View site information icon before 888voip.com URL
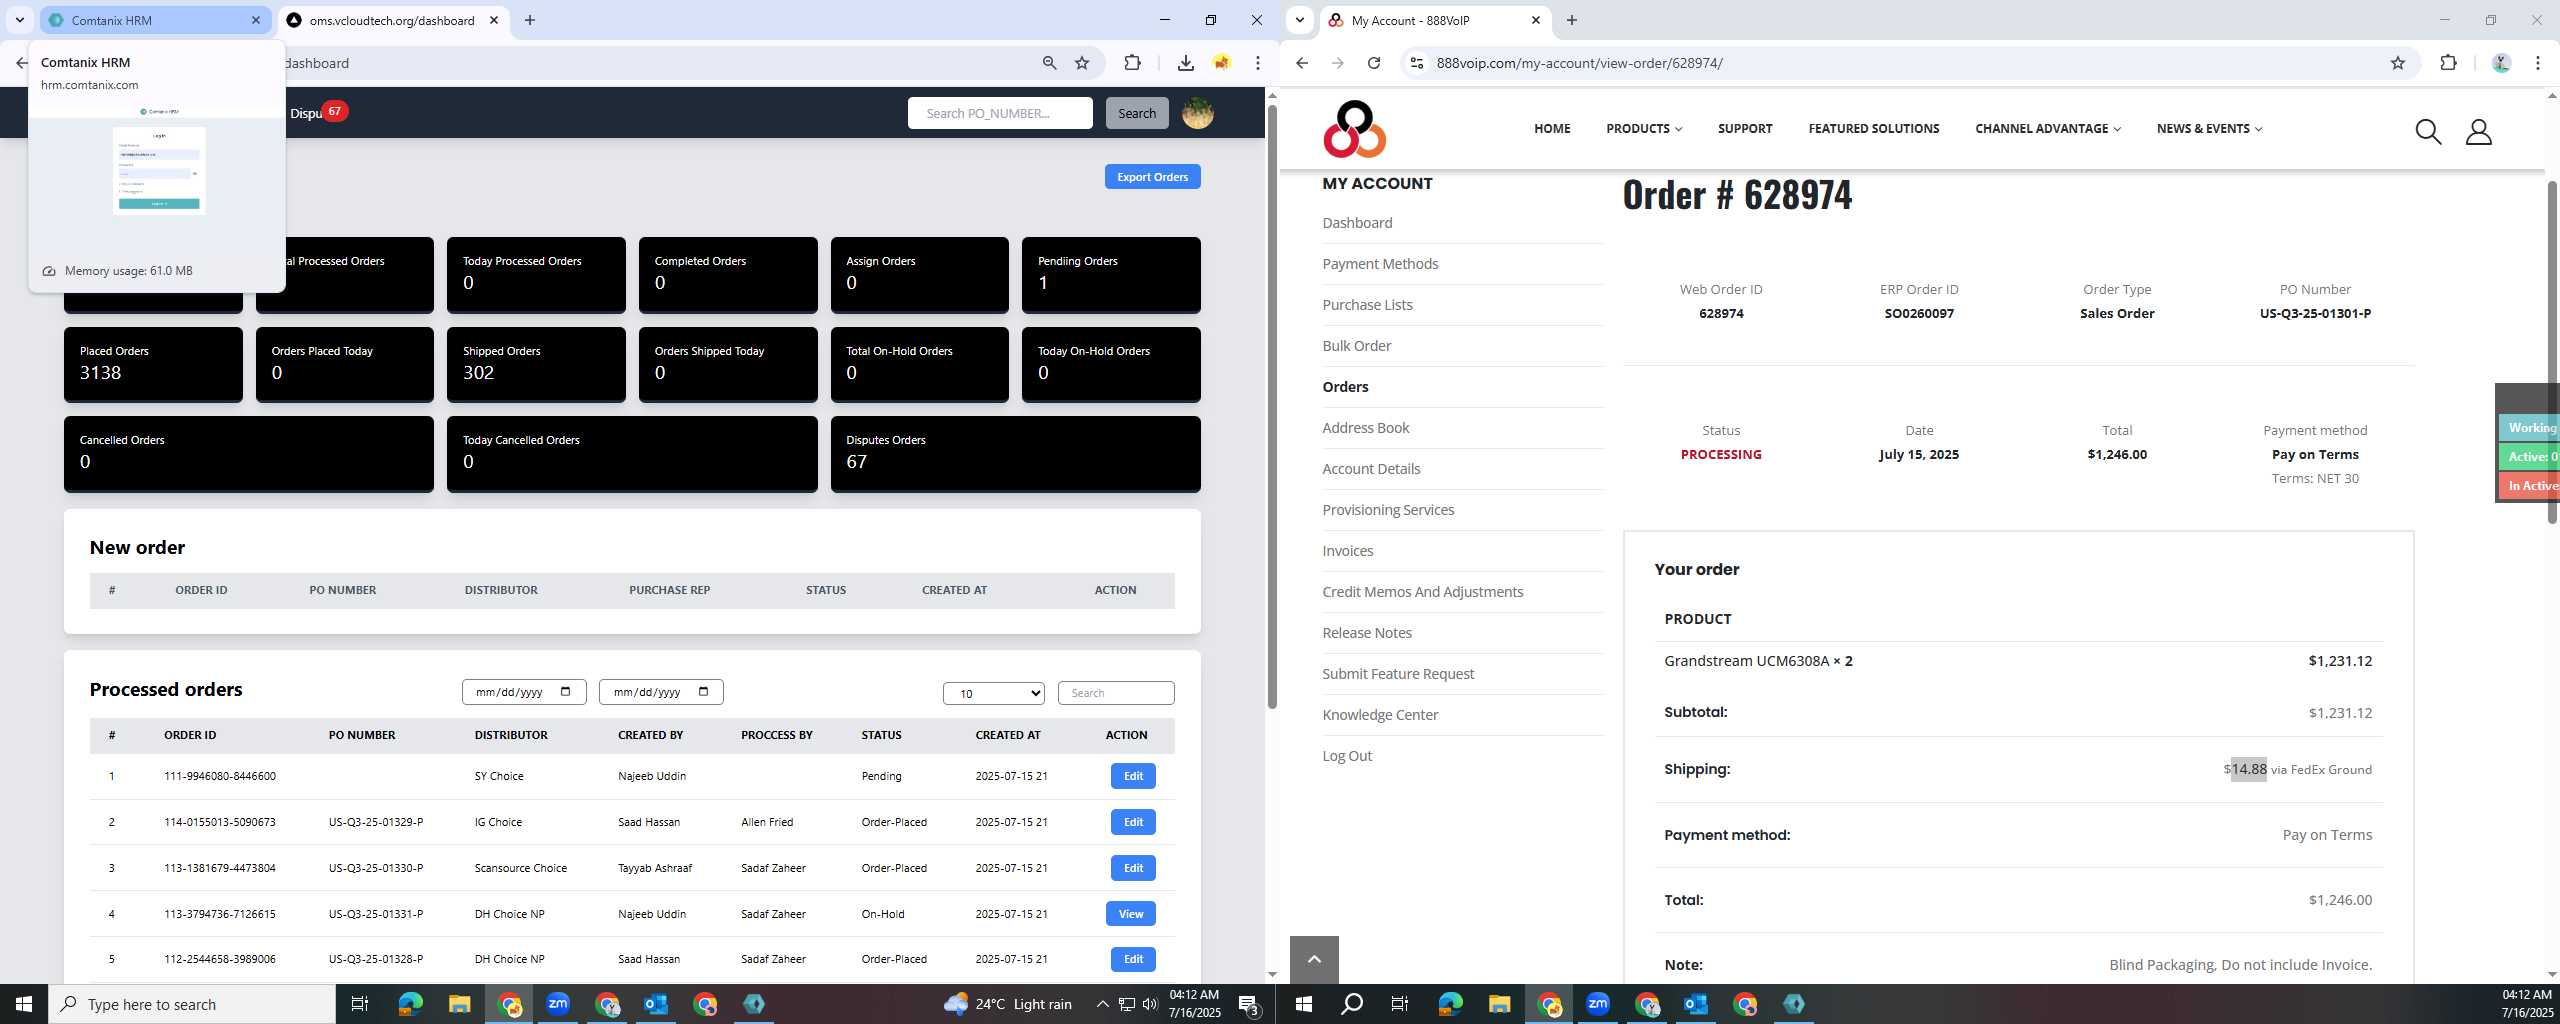Image resolution: width=2560 pixels, height=1024 pixels. [x=1415, y=63]
